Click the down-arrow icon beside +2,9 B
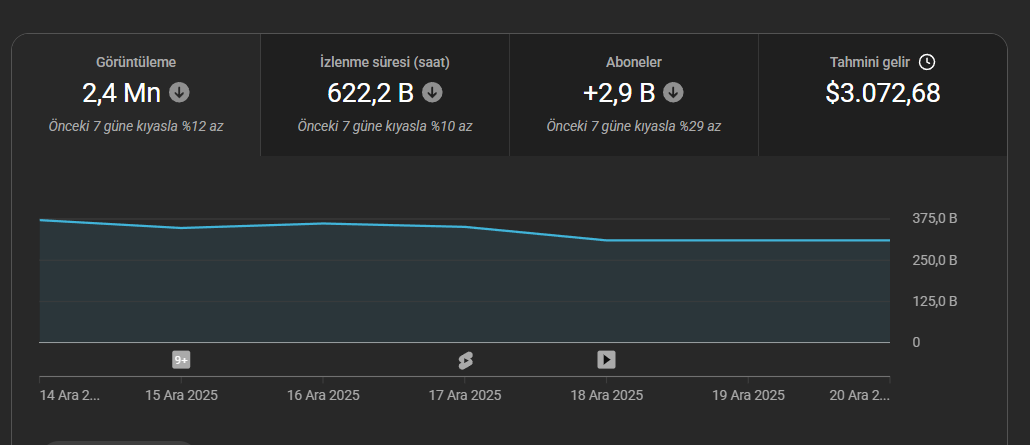Image resolution: width=1030 pixels, height=445 pixels. pyautogui.click(x=673, y=93)
